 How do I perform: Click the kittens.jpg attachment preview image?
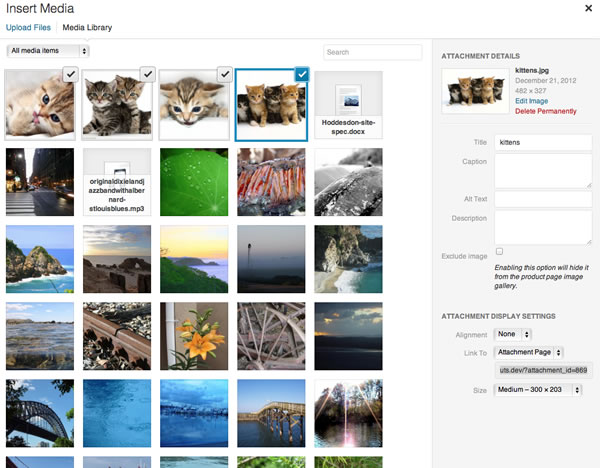476,91
